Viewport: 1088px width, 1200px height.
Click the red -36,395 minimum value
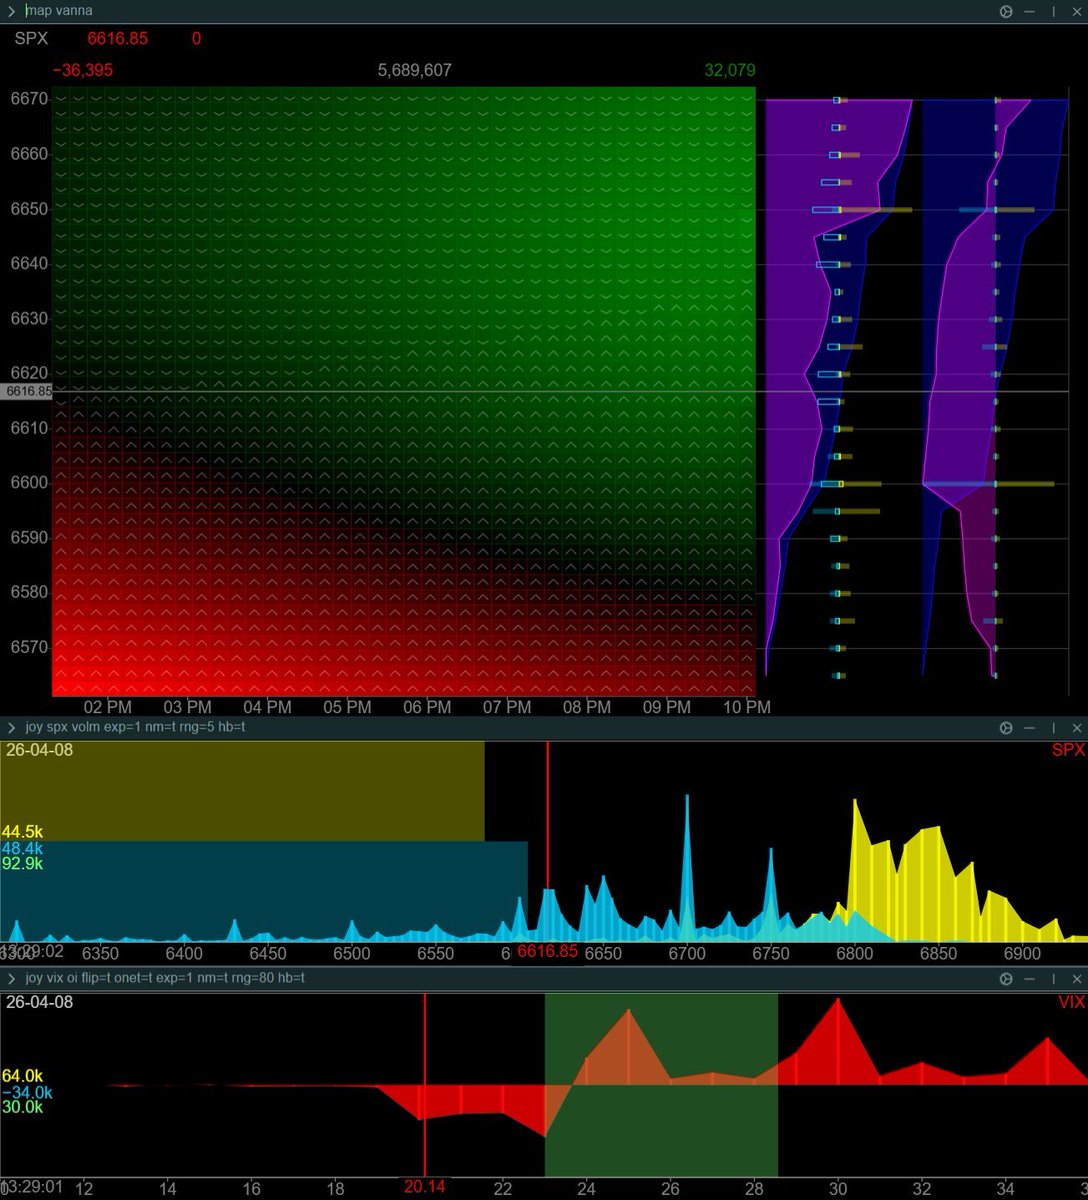coord(83,71)
